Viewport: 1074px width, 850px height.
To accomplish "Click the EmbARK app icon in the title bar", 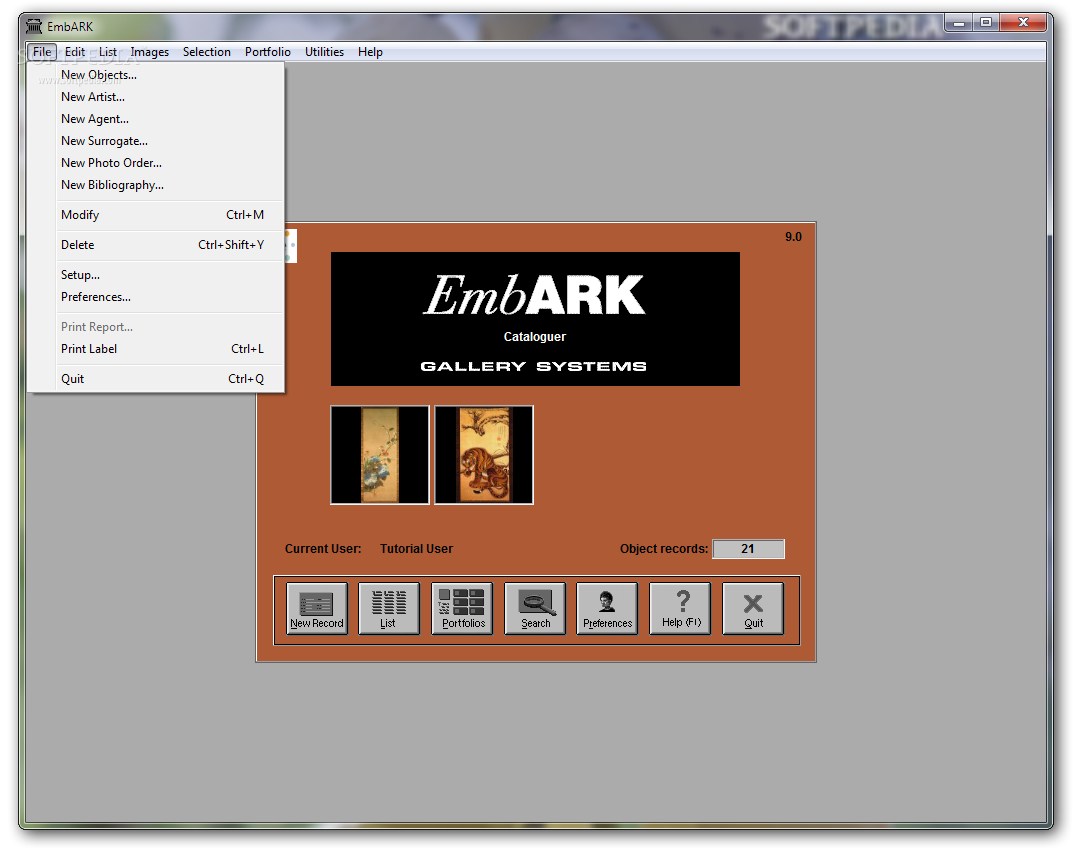I will click(x=34, y=26).
